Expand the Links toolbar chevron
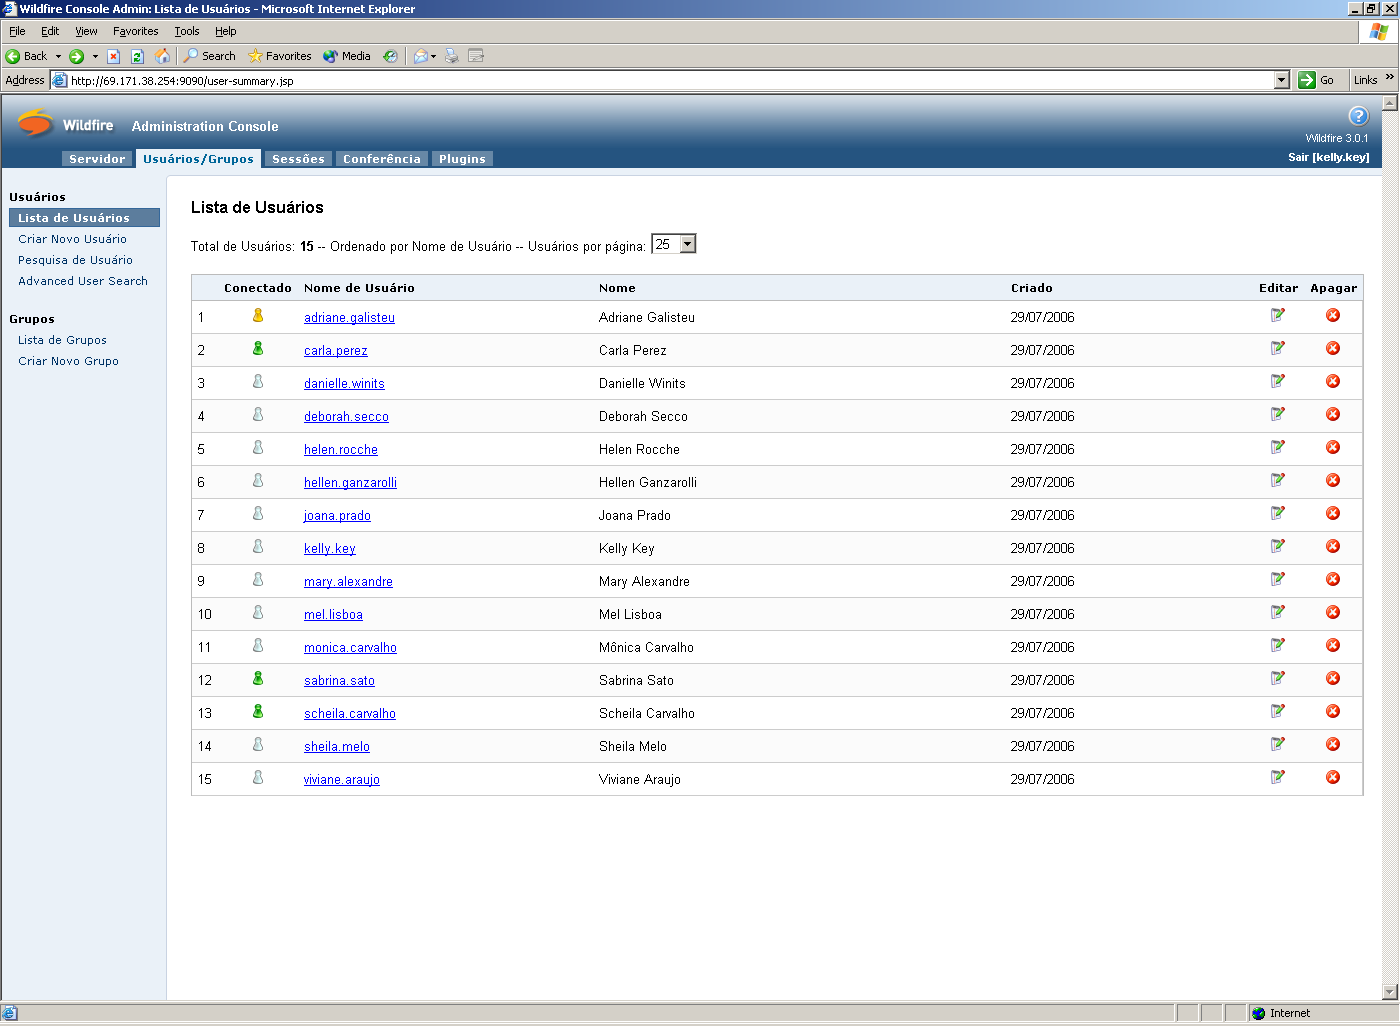The image size is (1400, 1026). click(x=1390, y=78)
